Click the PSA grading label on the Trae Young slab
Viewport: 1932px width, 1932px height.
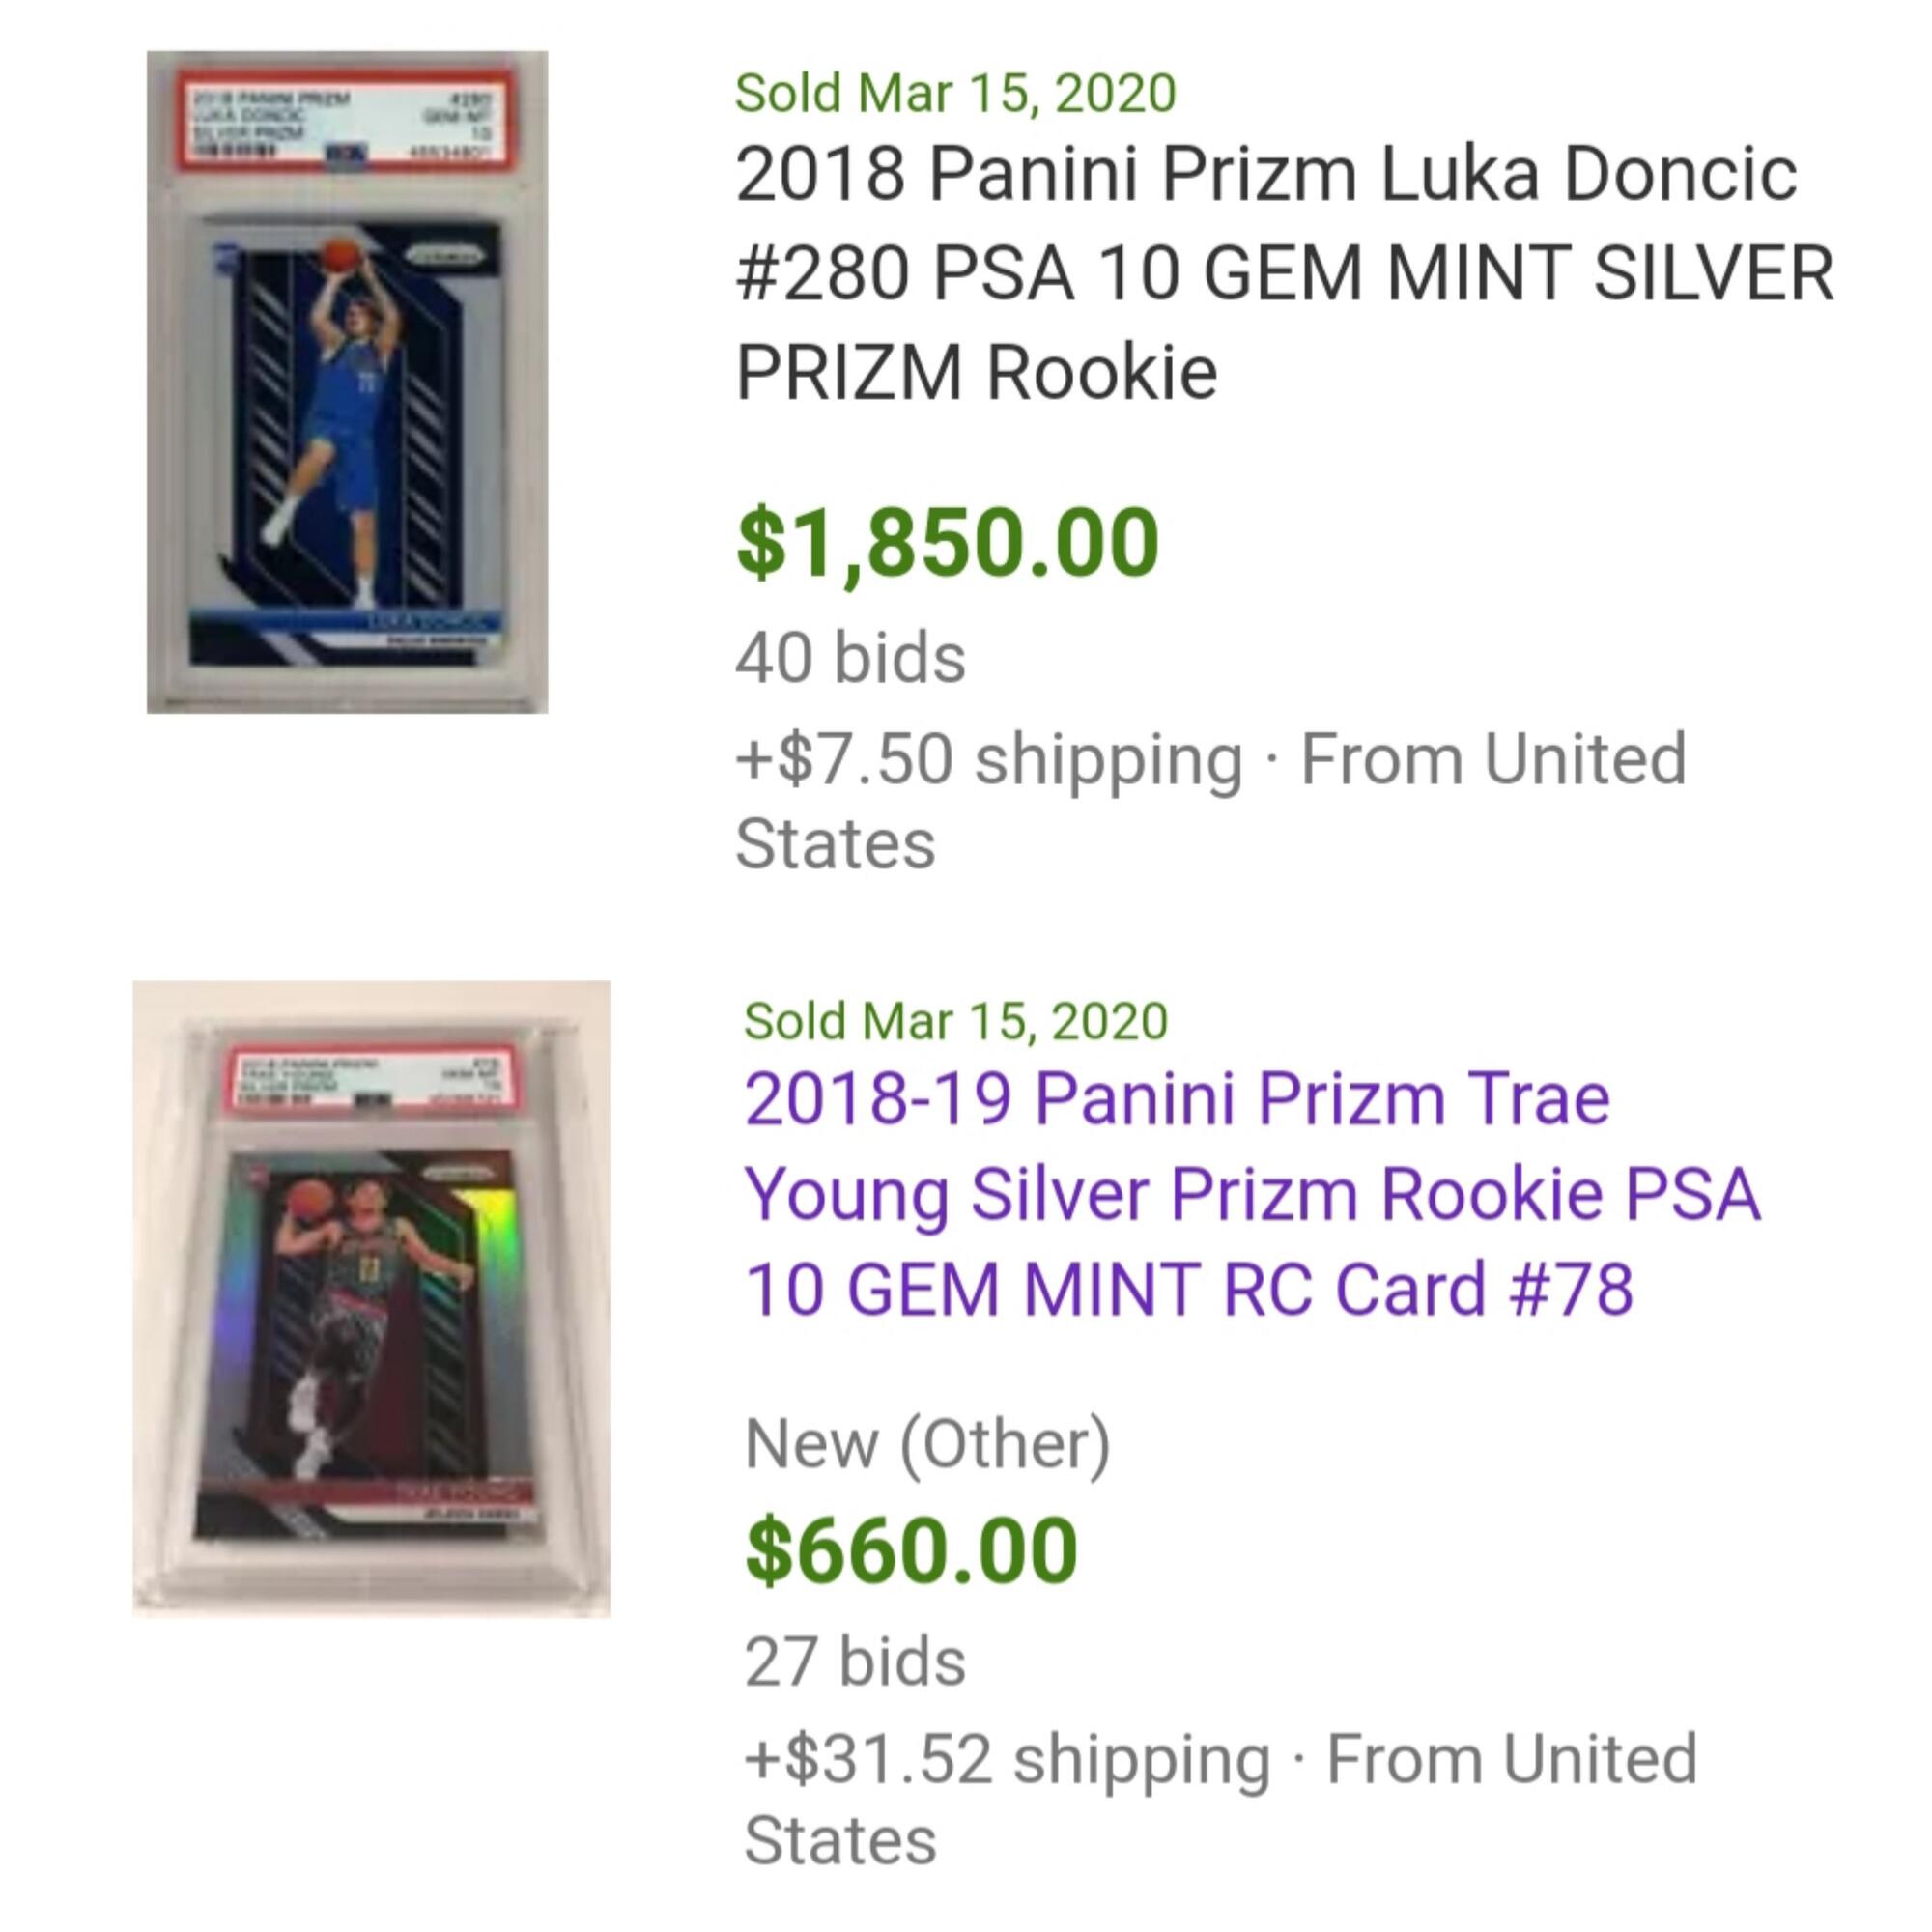coord(372,1080)
